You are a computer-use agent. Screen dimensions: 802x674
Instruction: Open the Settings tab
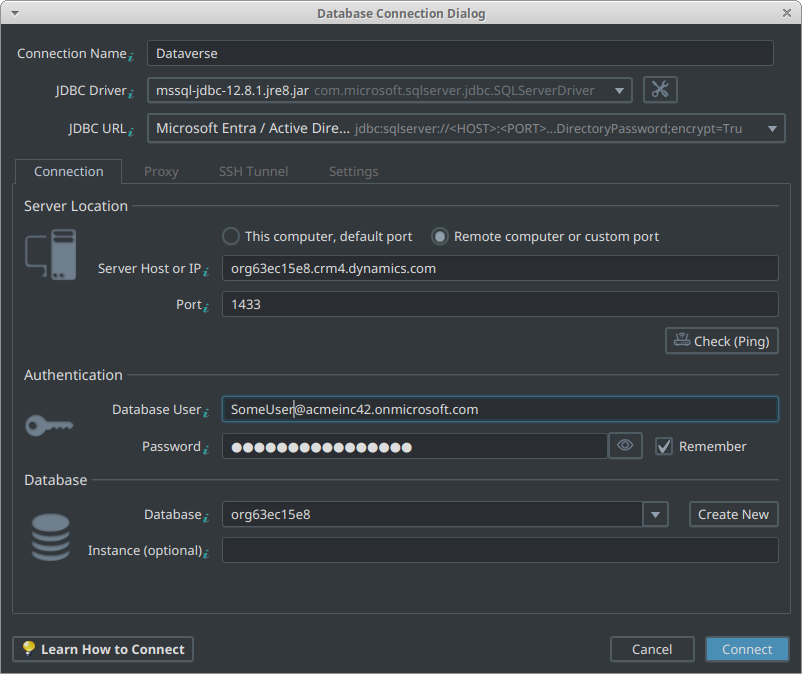tap(353, 171)
